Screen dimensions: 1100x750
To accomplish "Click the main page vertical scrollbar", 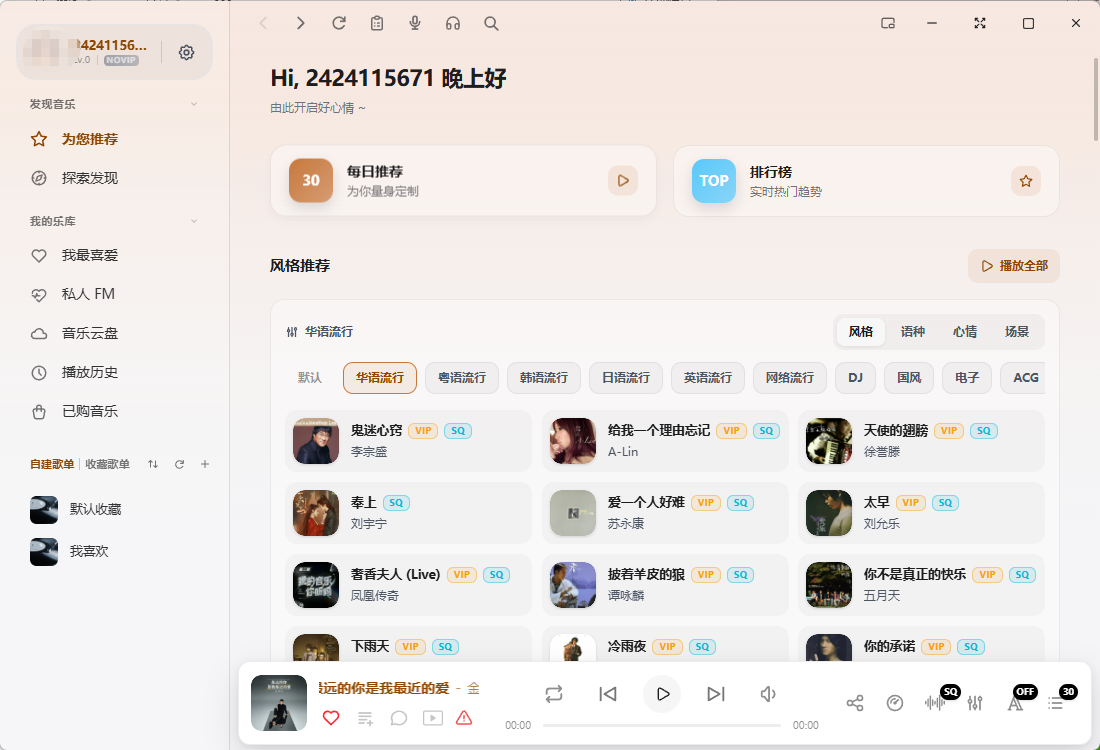I will 1096,99.
